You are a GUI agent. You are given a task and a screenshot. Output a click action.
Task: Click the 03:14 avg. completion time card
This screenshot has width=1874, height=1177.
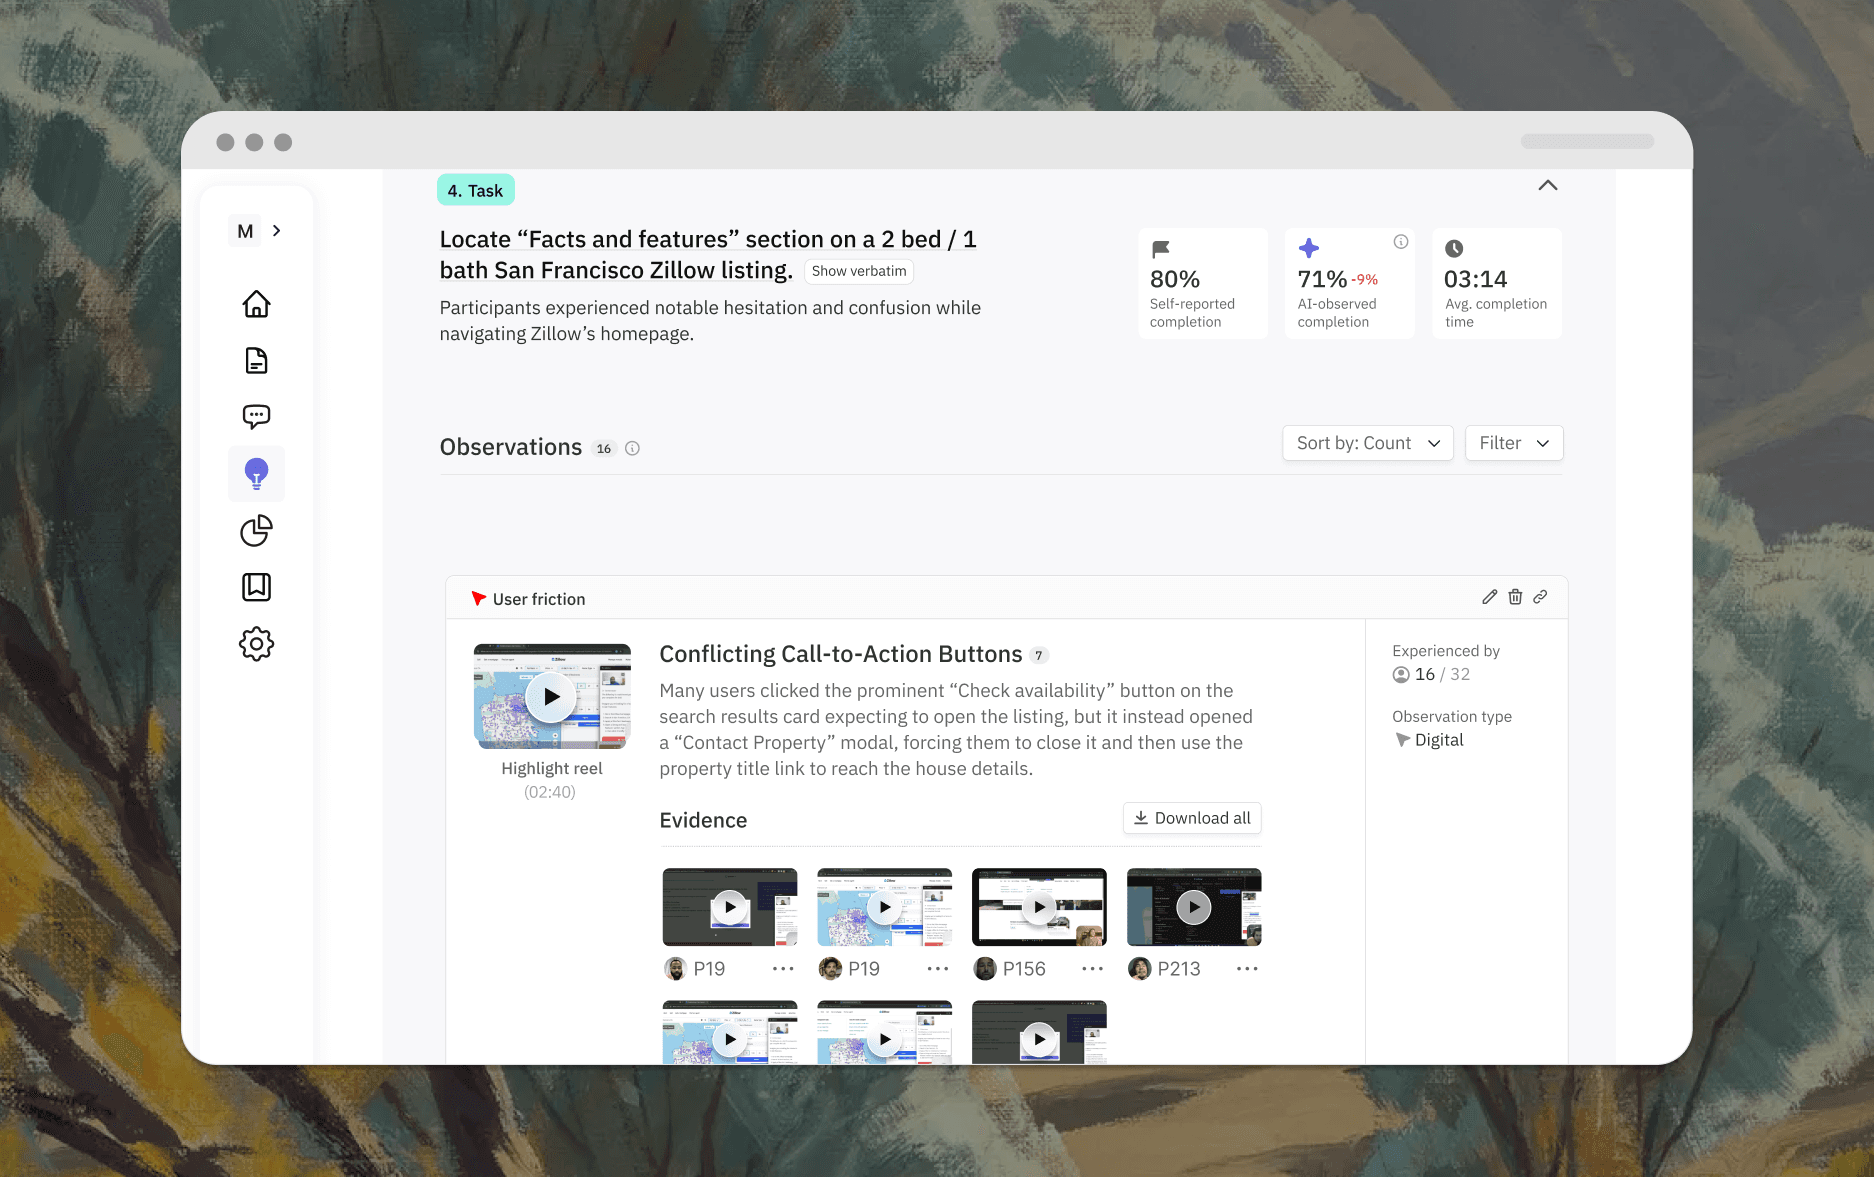[x=1497, y=283]
